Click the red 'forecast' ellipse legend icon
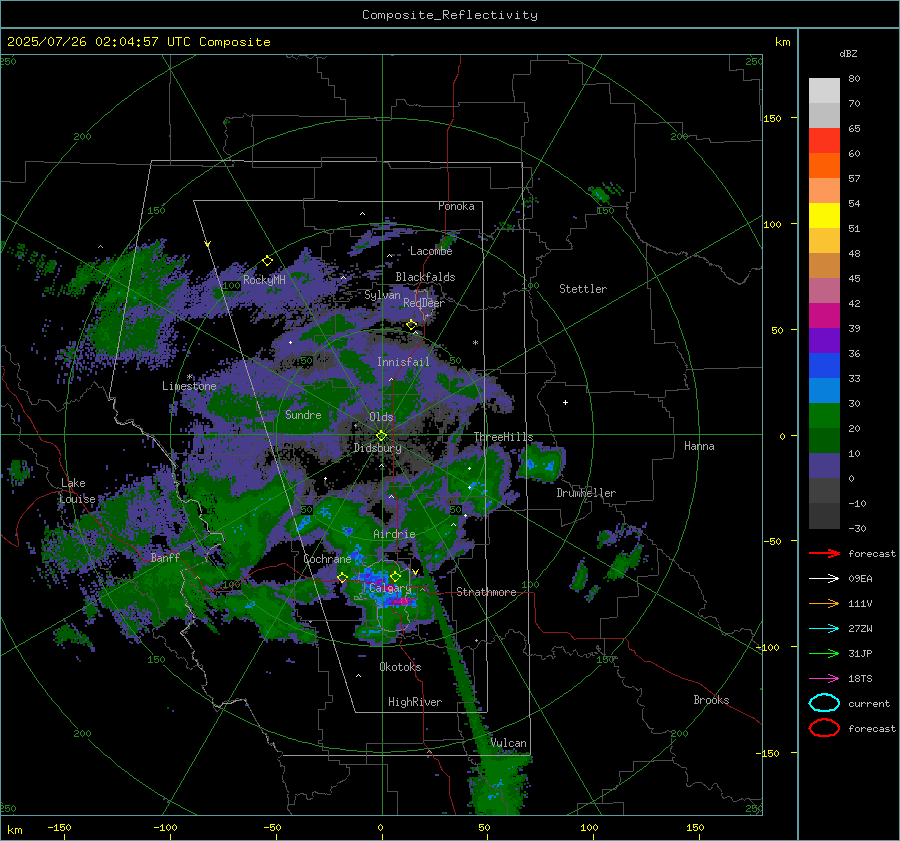The width and height of the screenshot is (900, 841). pyautogui.click(x=824, y=728)
